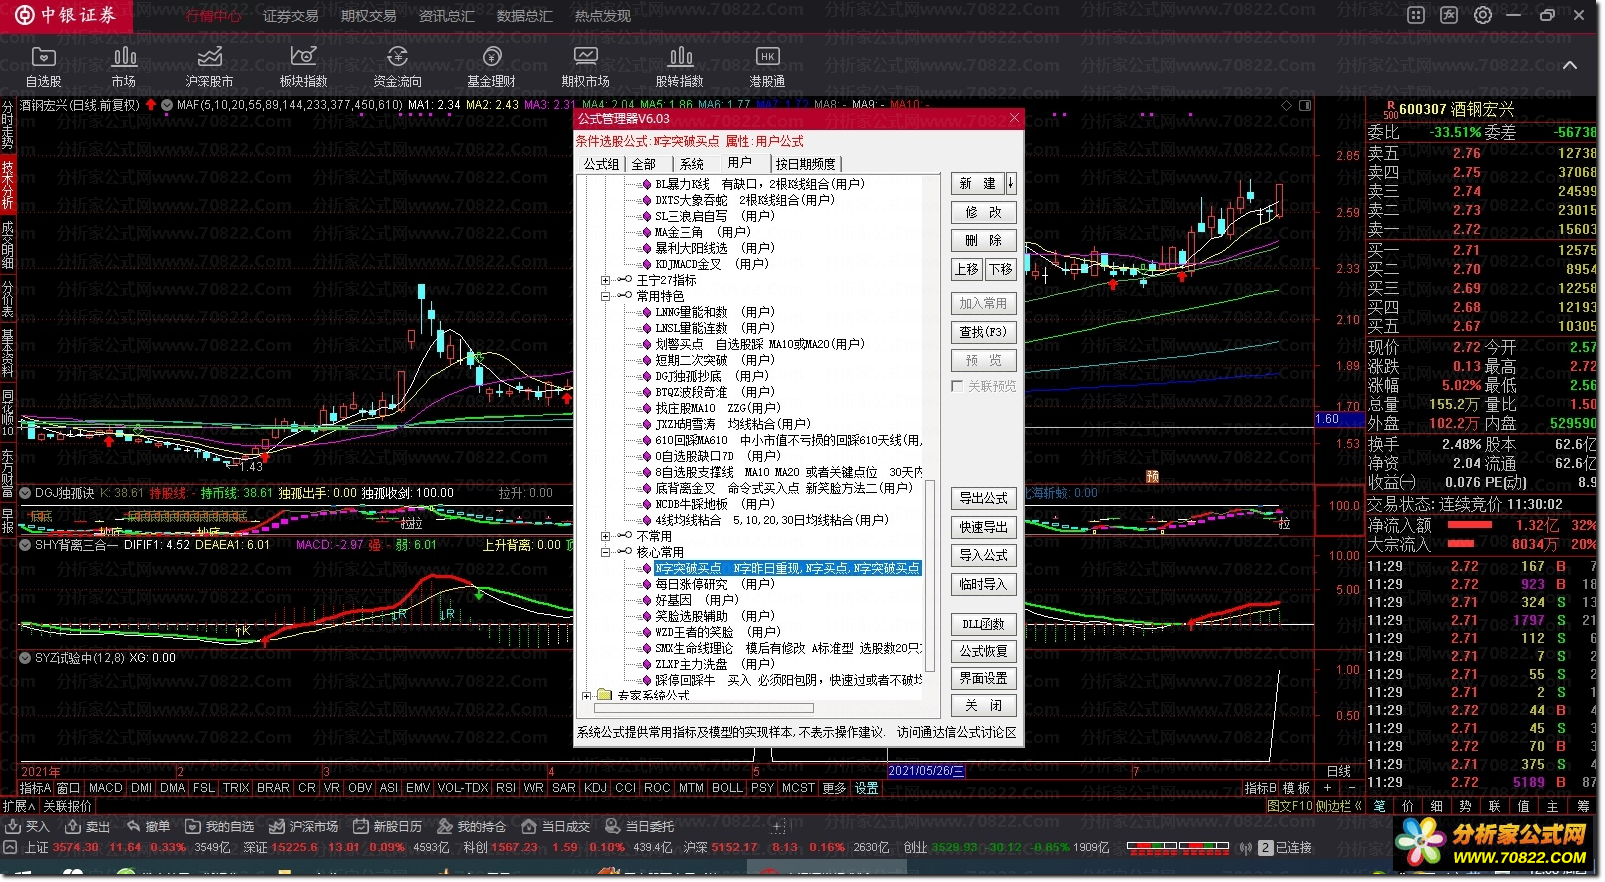1605x882 pixels.
Task: Click the 界面设置 button
Action: (984, 678)
